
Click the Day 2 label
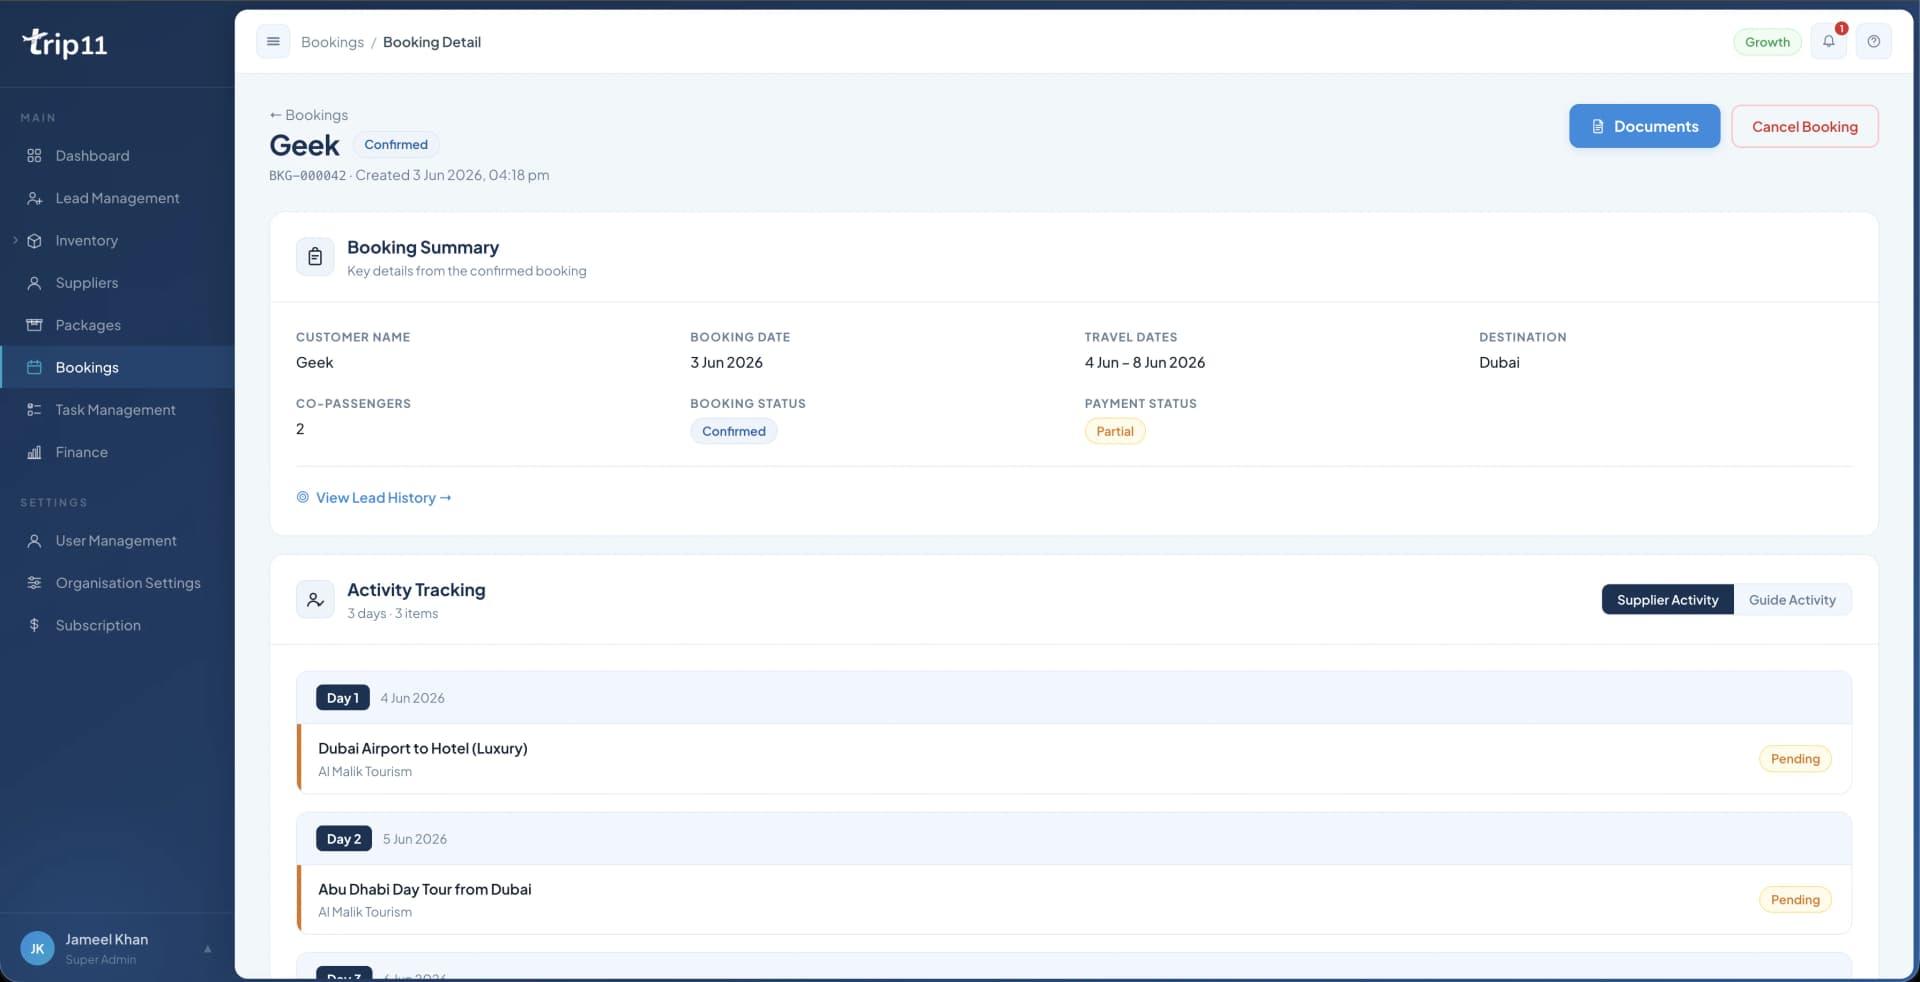click(x=343, y=839)
